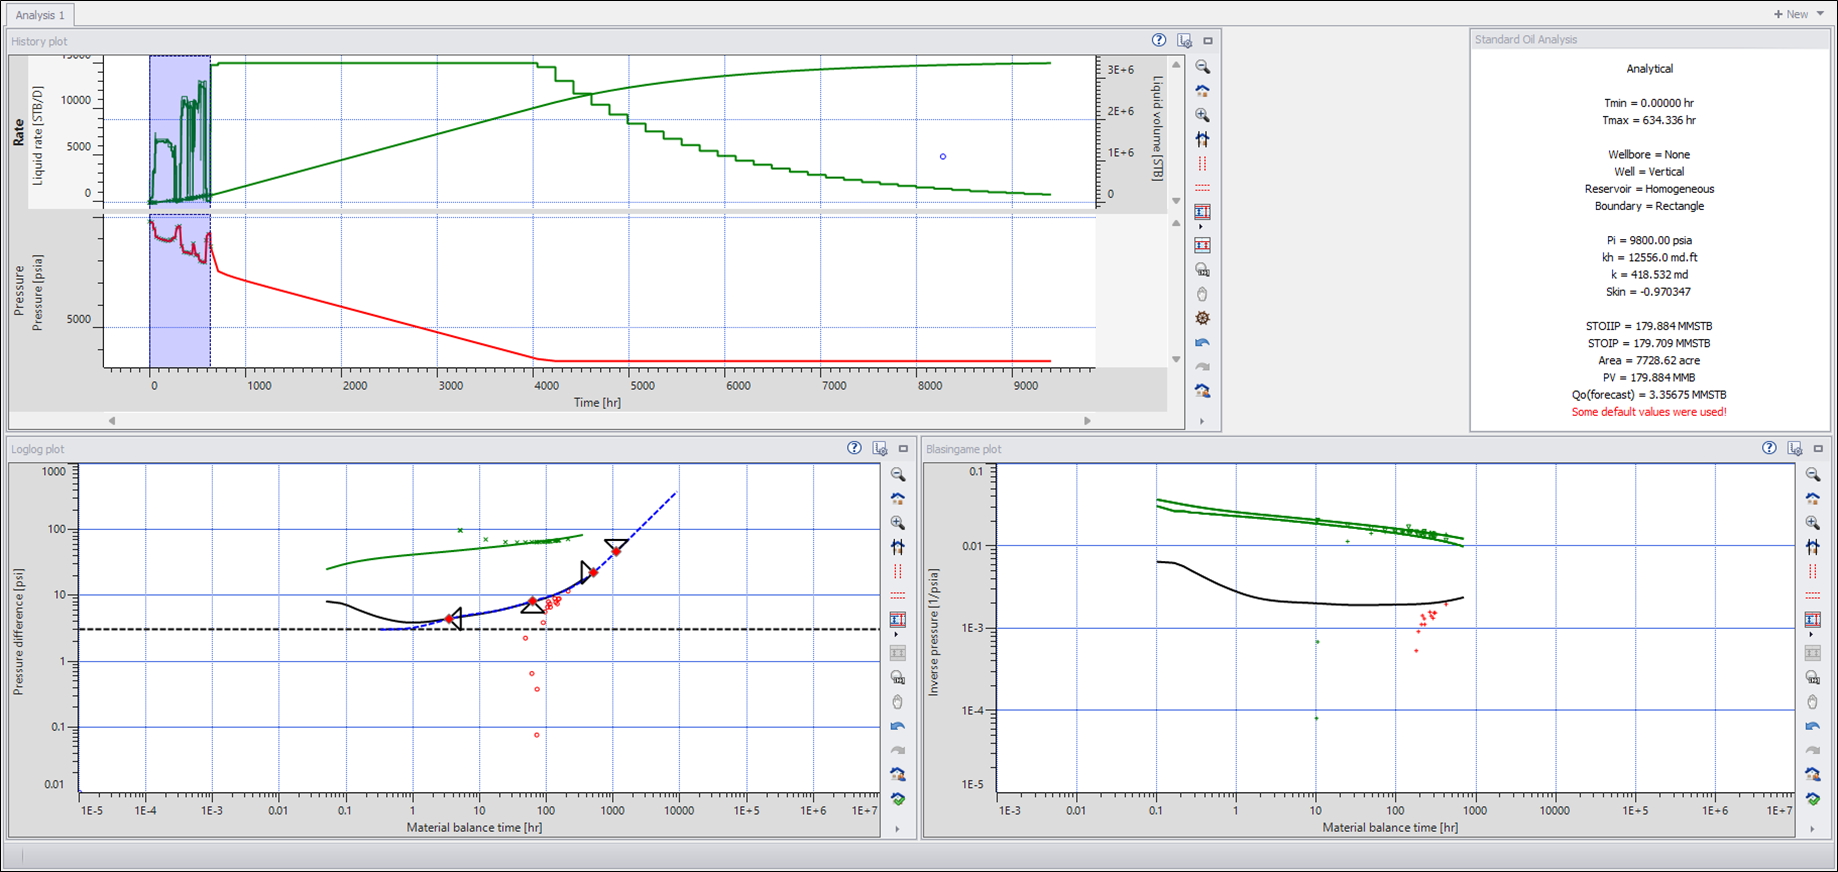Reset Loglog plot to home view
Image resolution: width=1838 pixels, height=872 pixels.
897,499
